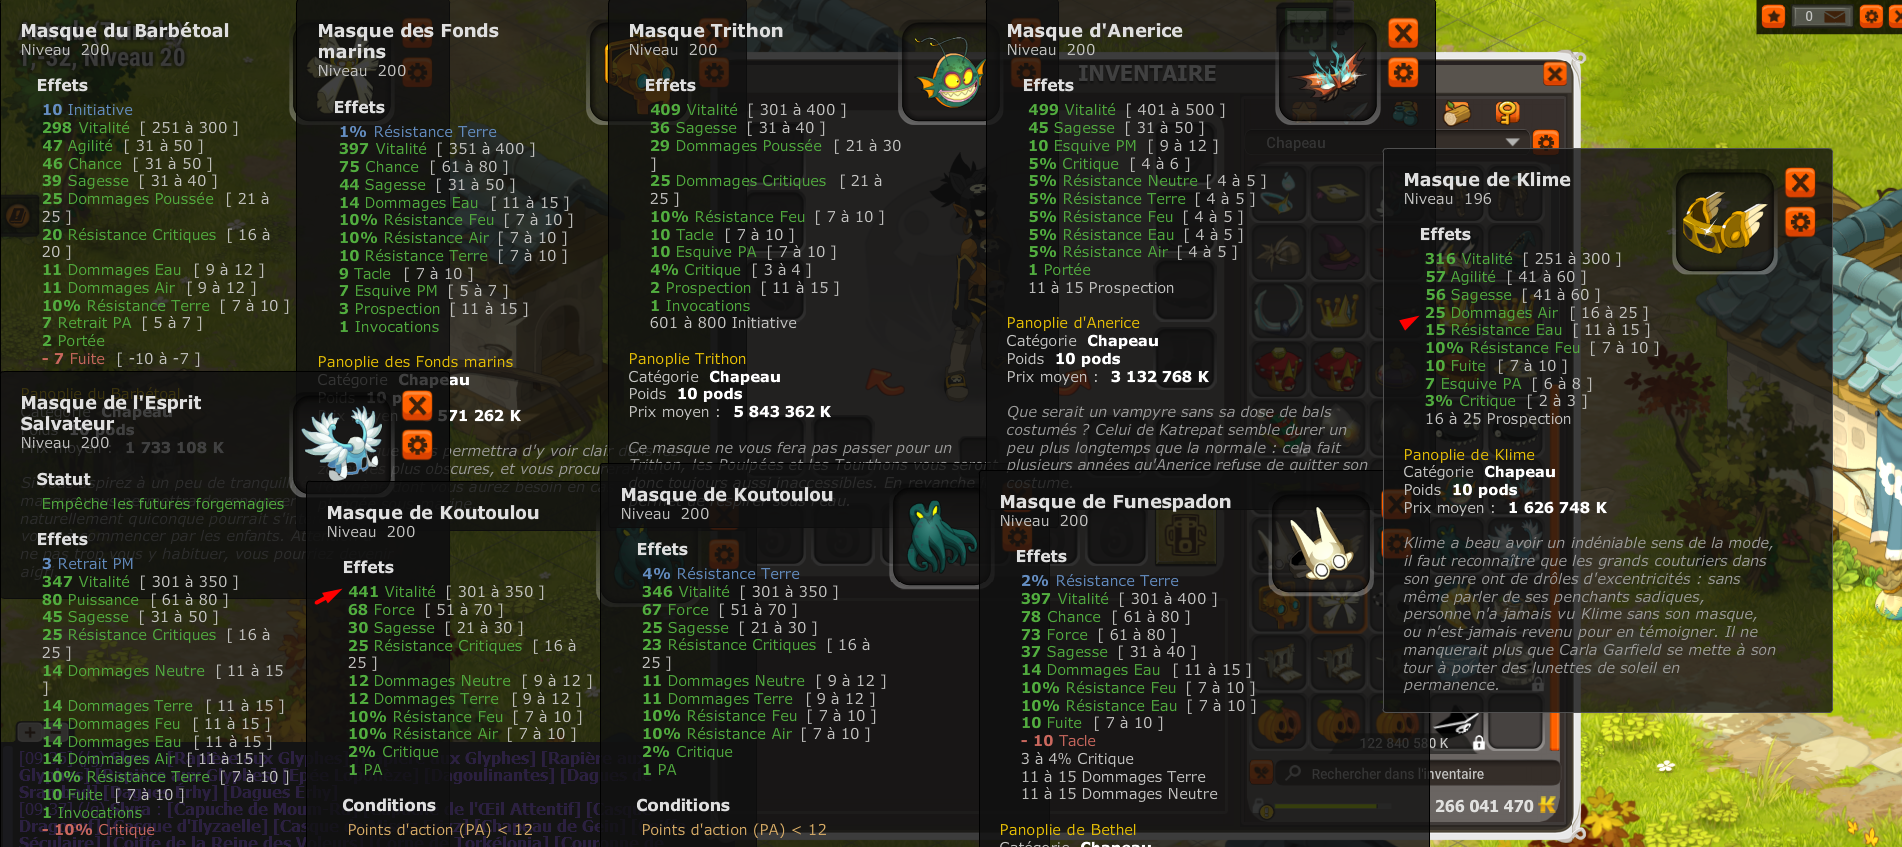Select the wood log resources inventory tab

coord(1457,113)
